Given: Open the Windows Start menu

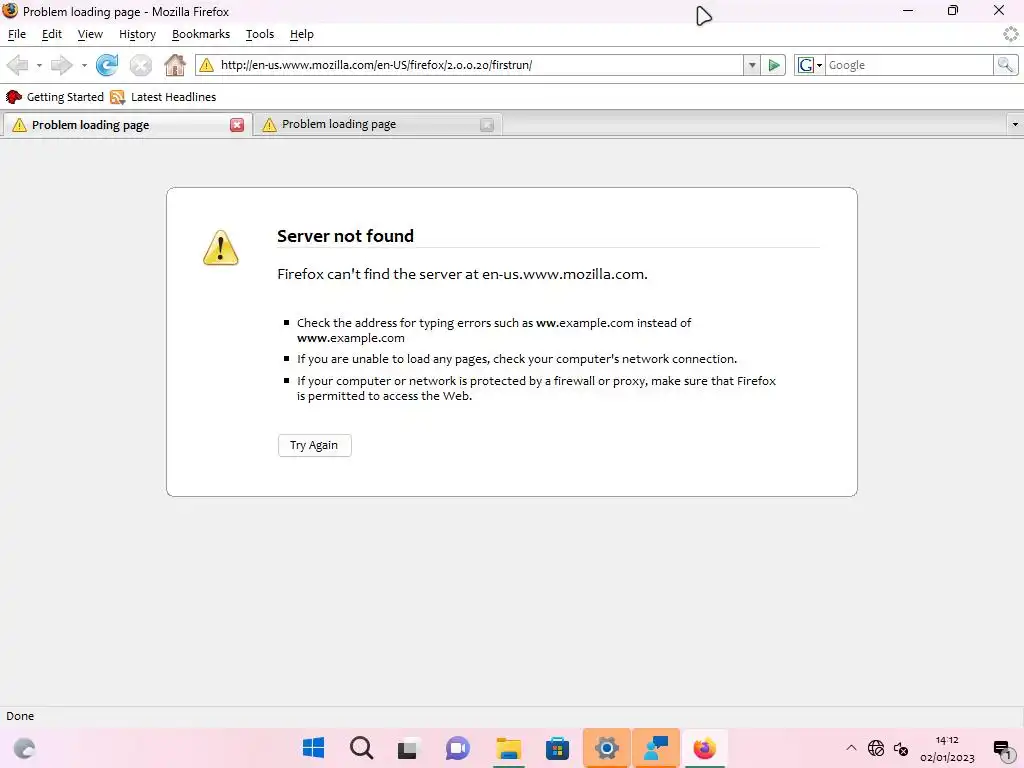Looking at the screenshot, I should point(313,748).
